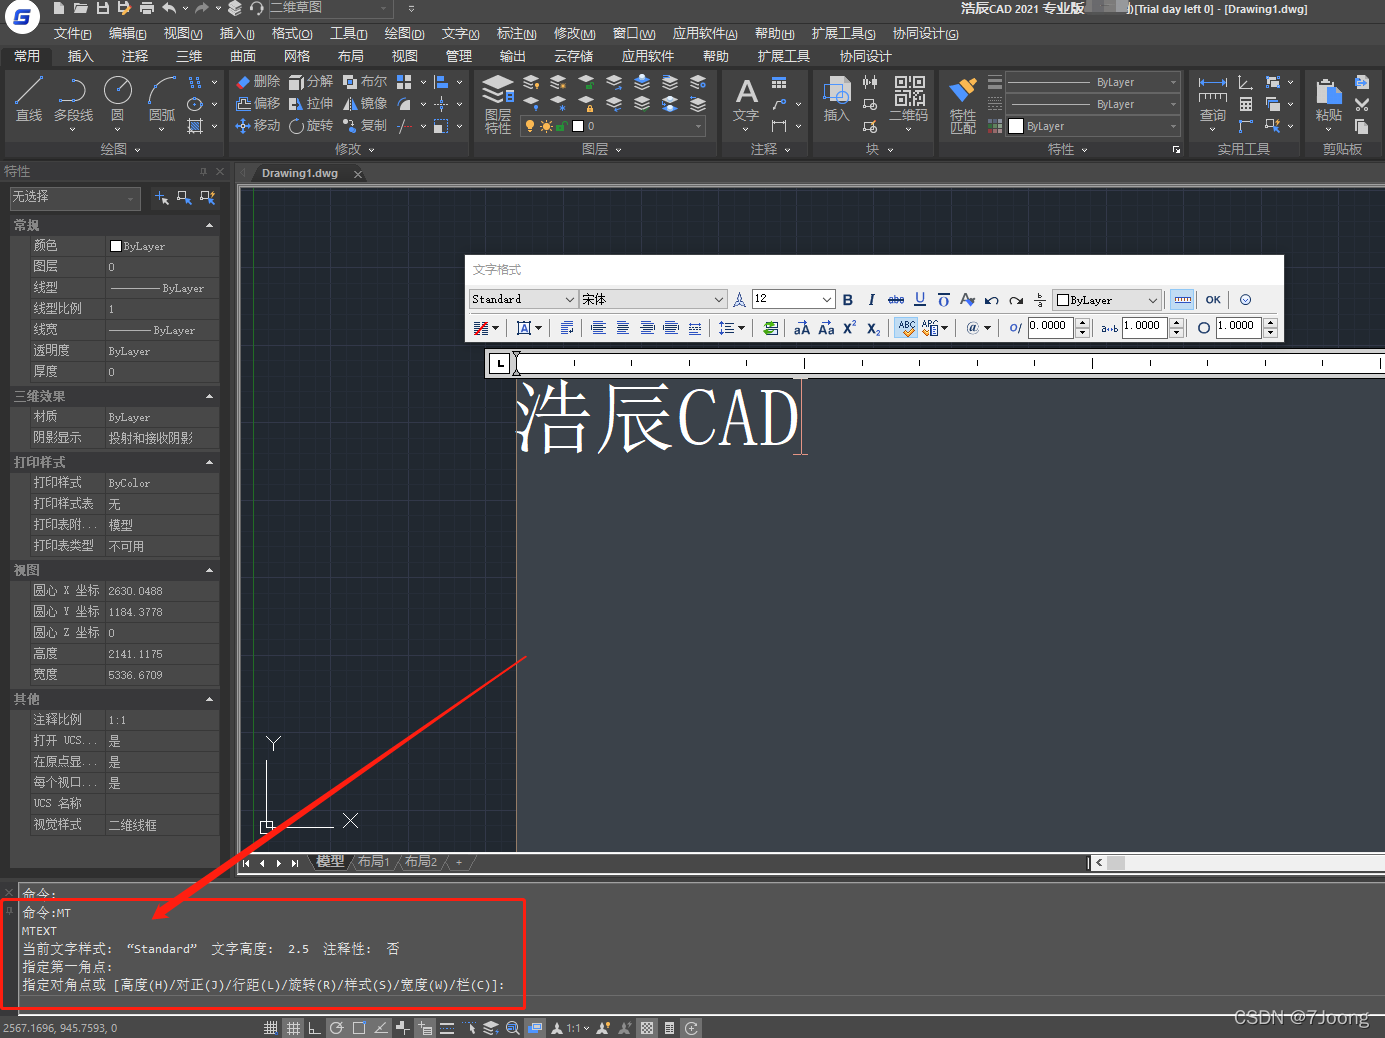Open the 格式(O) menu
Image resolution: width=1385 pixels, height=1038 pixels.
pos(292,34)
